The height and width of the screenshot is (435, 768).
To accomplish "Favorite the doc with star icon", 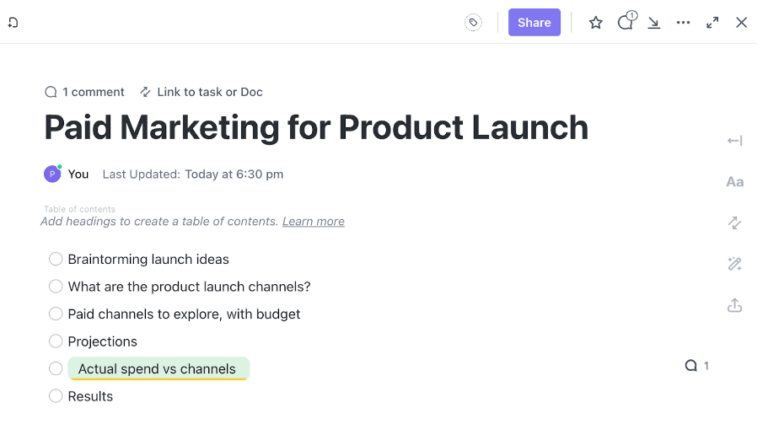I will (596, 23).
